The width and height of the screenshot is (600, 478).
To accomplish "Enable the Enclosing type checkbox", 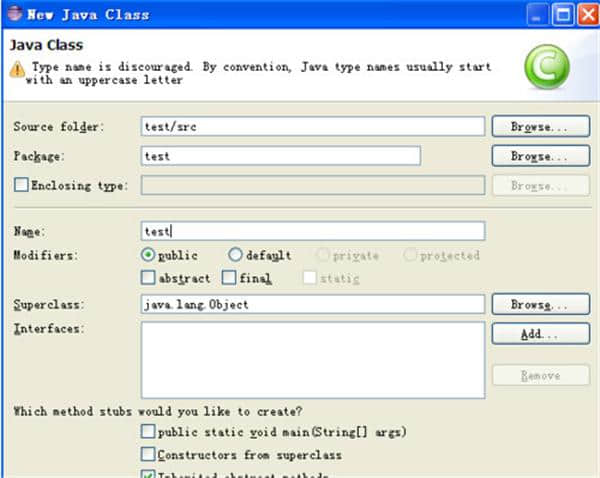I will click(x=21, y=185).
